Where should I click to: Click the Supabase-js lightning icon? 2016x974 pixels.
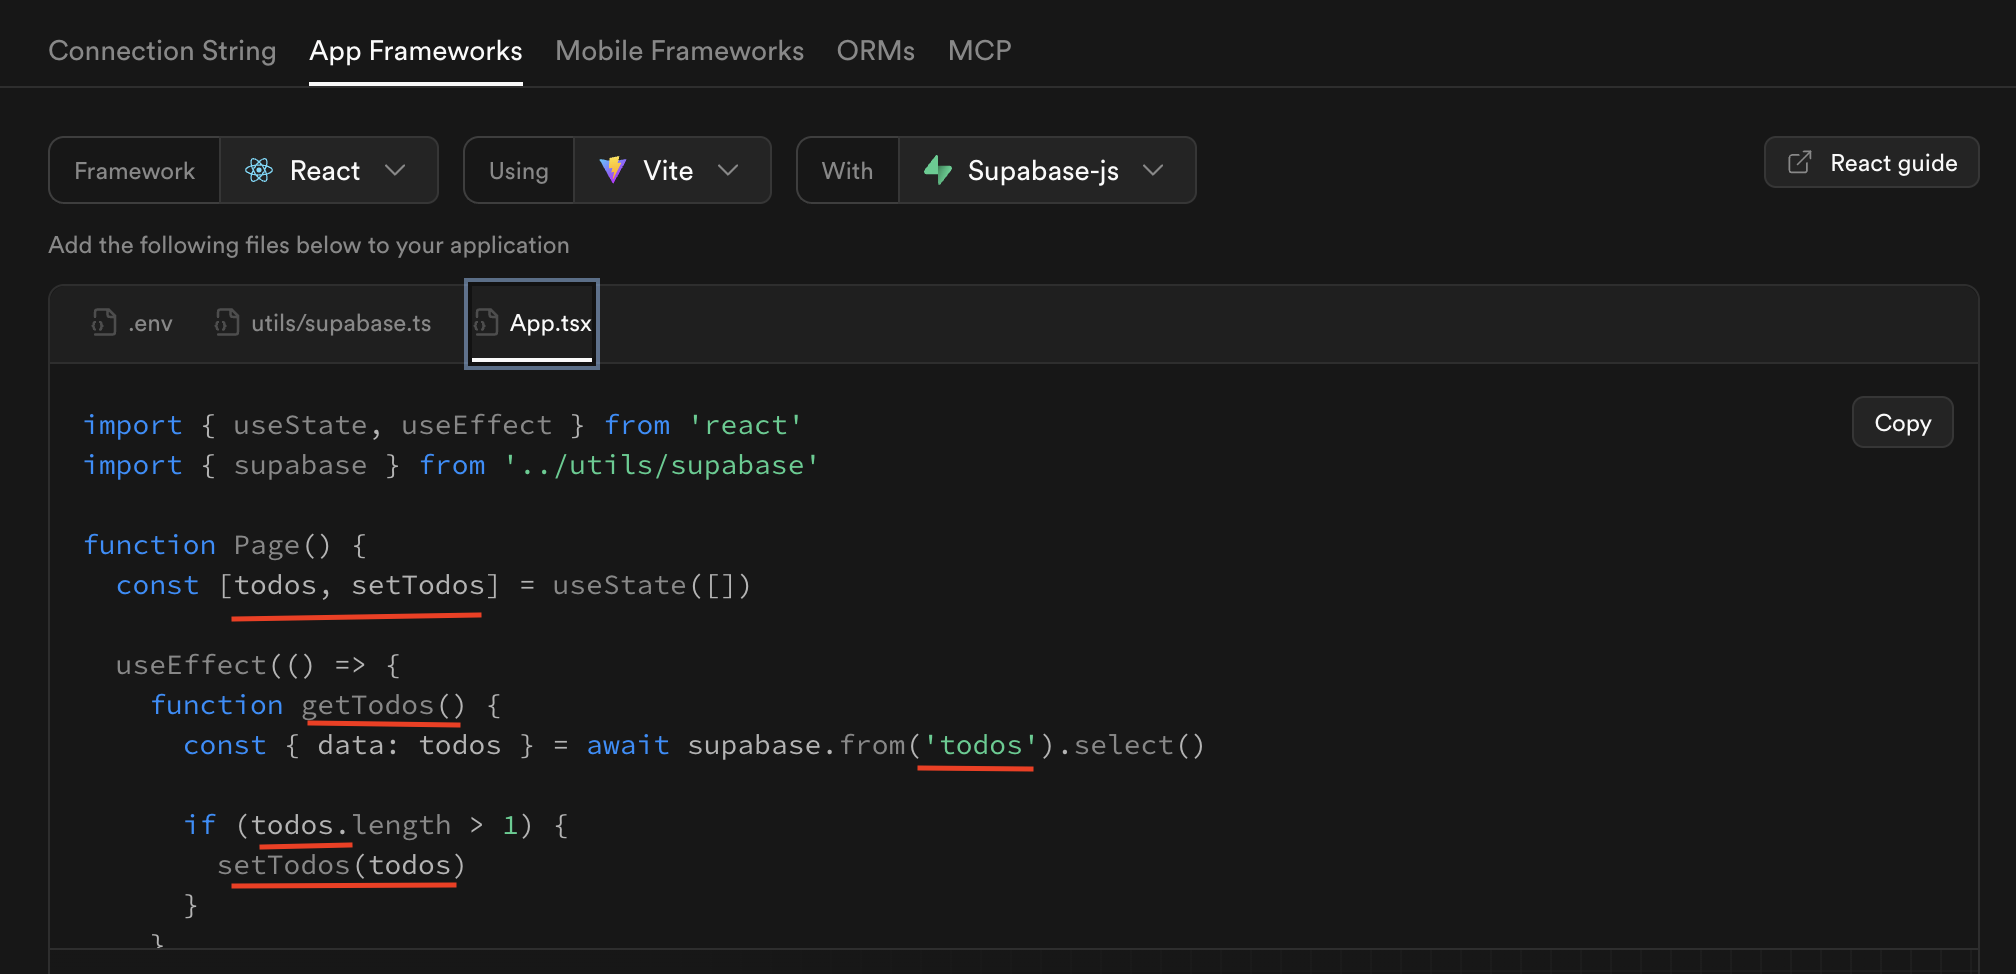tap(938, 170)
